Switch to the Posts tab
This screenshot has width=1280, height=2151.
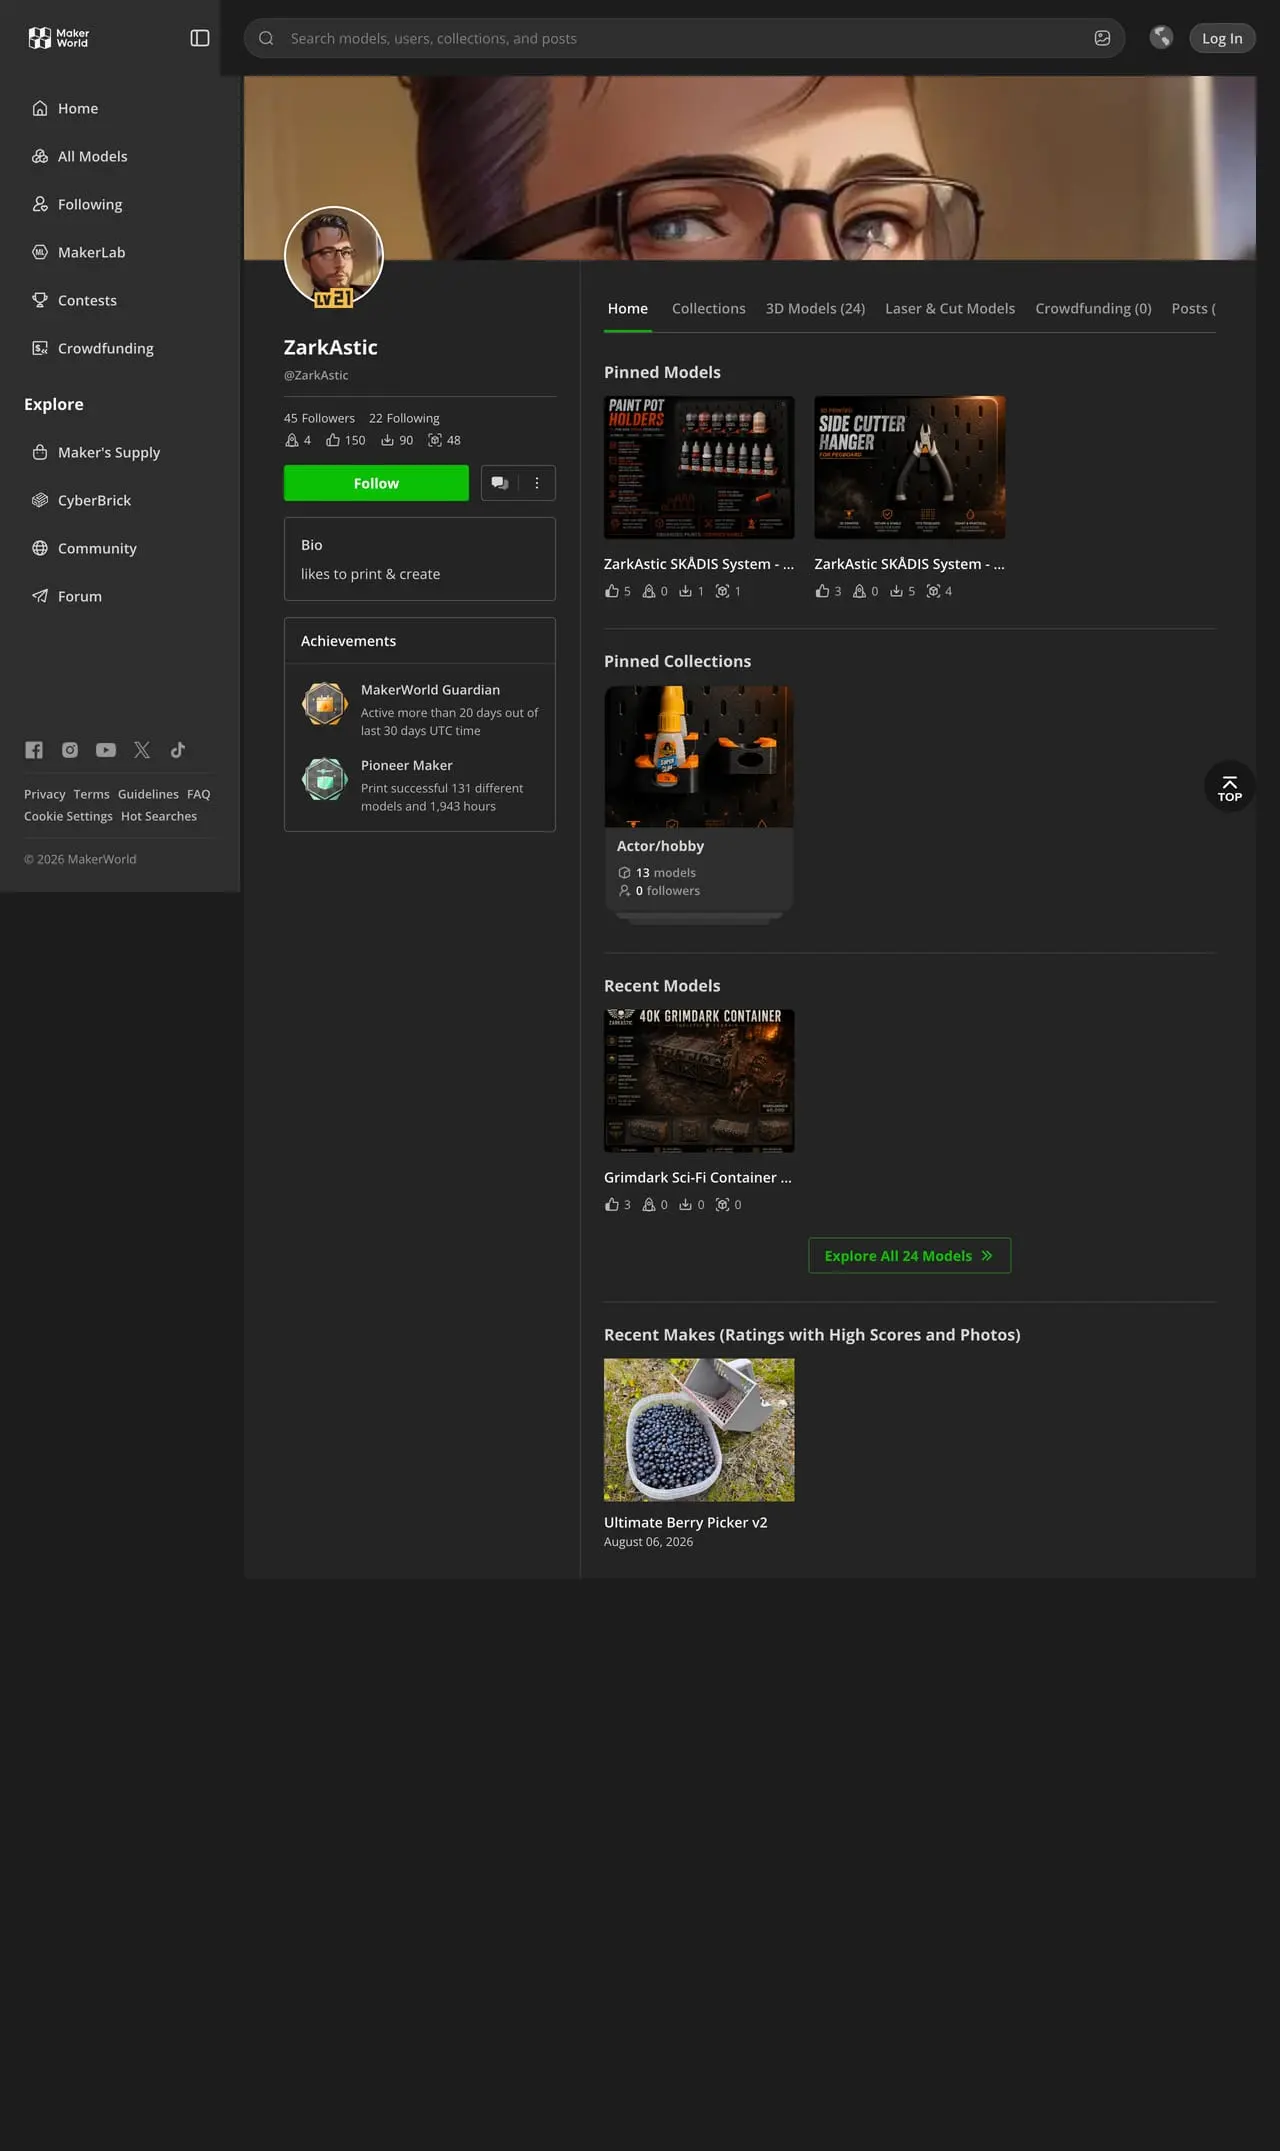(x=1194, y=308)
